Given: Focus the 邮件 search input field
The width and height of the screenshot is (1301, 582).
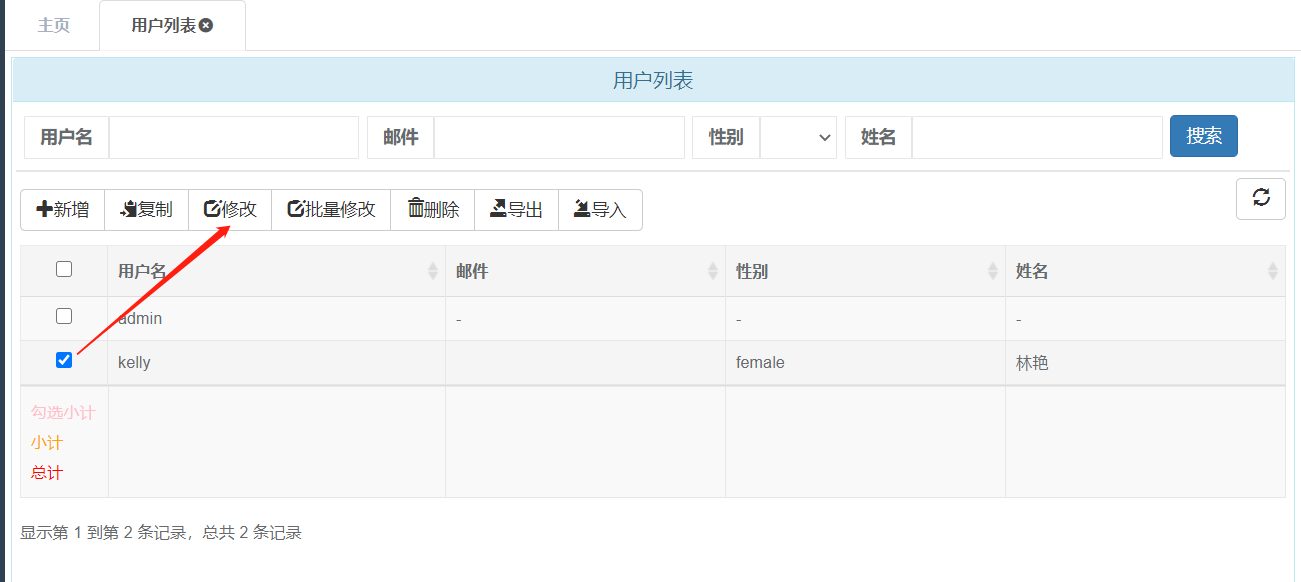Looking at the screenshot, I should (559, 137).
